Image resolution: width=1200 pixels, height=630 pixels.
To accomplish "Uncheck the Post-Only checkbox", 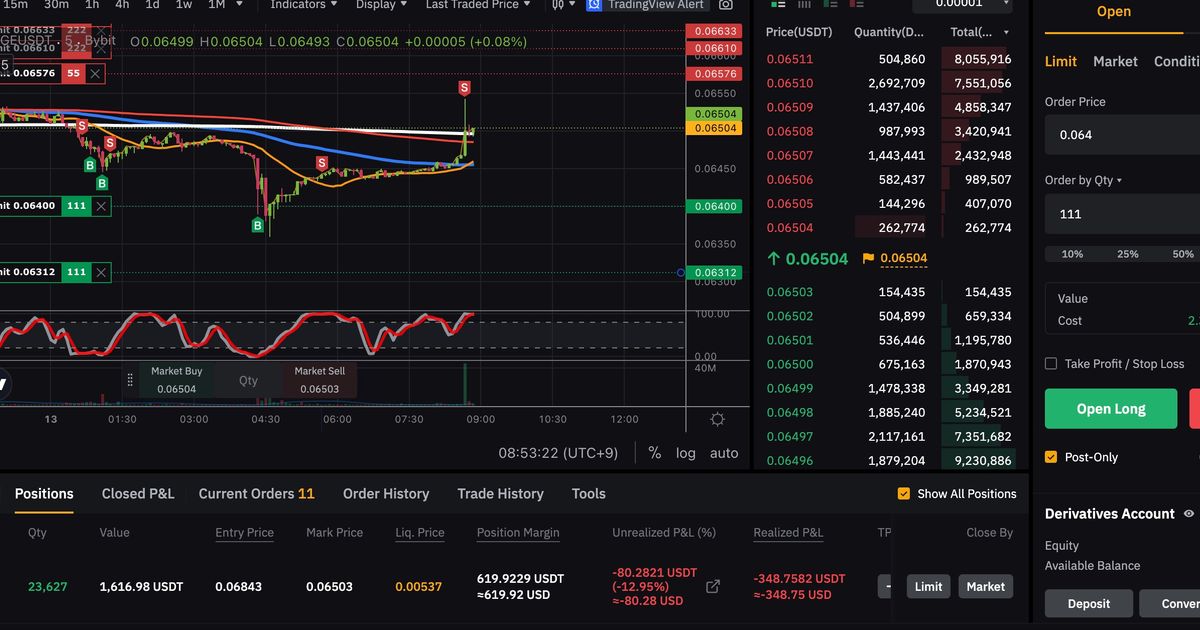I will pyautogui.click(x=1051, y=457).
